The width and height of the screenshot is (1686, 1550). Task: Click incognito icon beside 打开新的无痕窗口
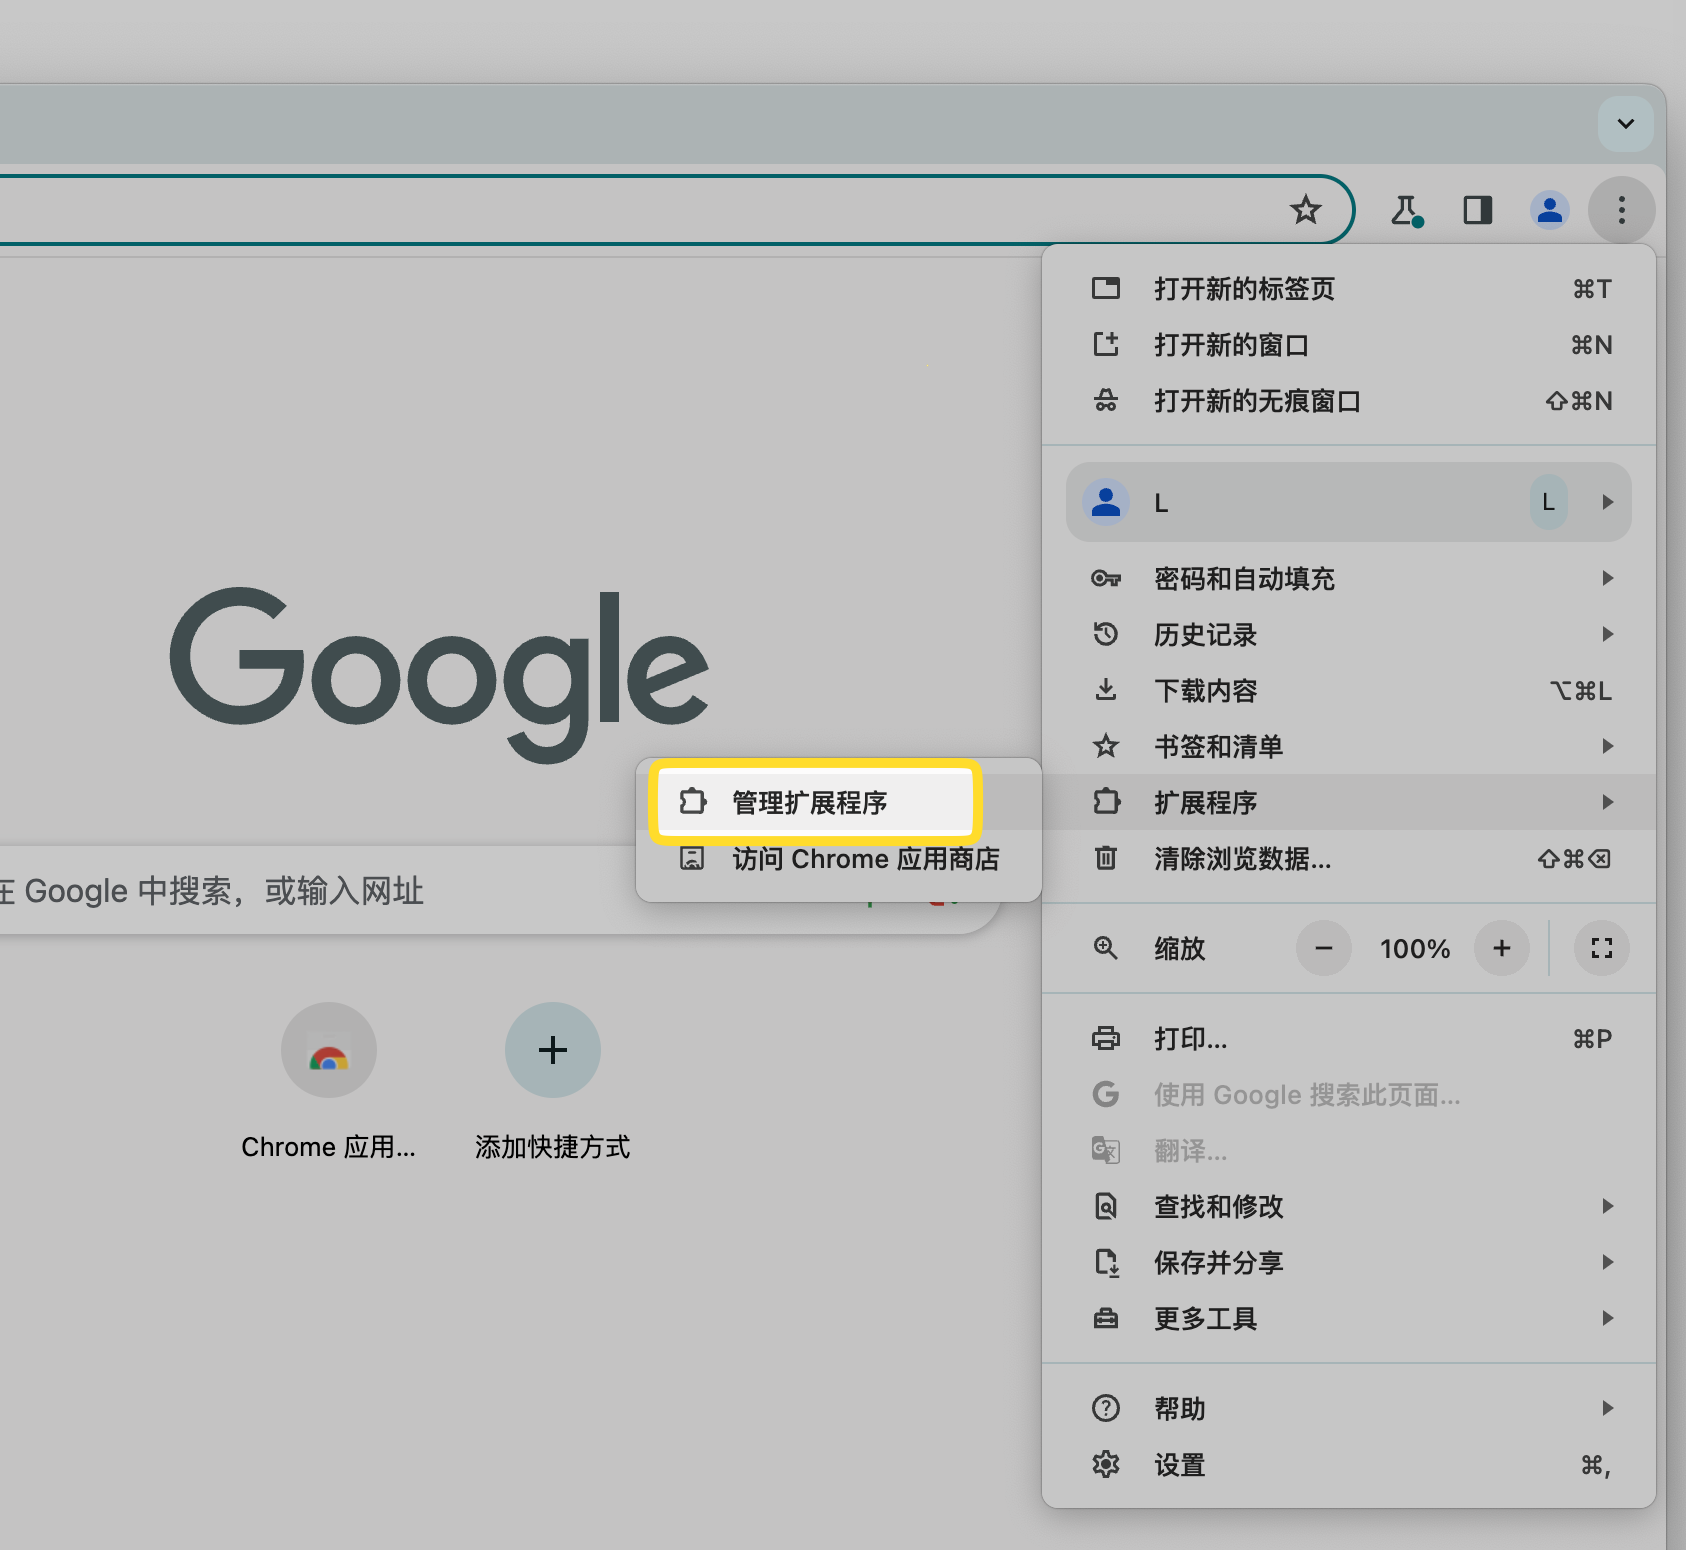pyautogui.click(x=1106, y=401)
